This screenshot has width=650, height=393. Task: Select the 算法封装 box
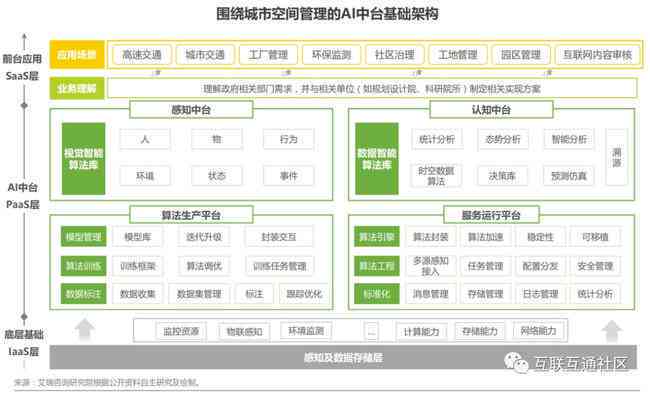point(431,237)
